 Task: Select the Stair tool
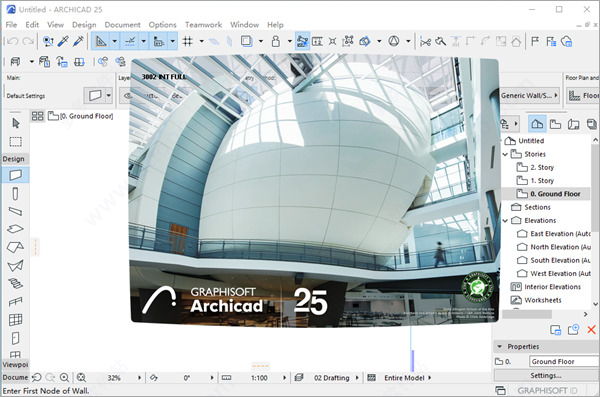pyautogui.click(x=15, y=283)
